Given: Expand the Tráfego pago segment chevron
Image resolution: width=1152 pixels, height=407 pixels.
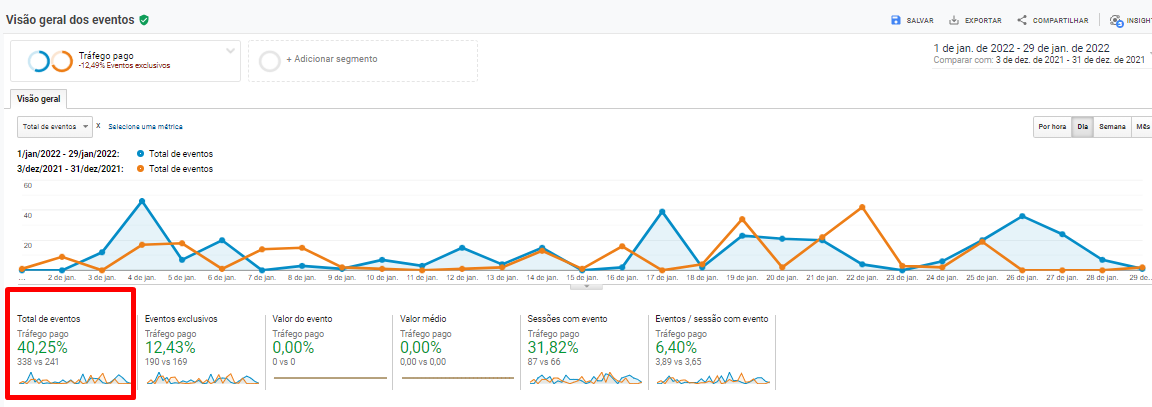Looking at the screenshot, I should pos(230,50).
